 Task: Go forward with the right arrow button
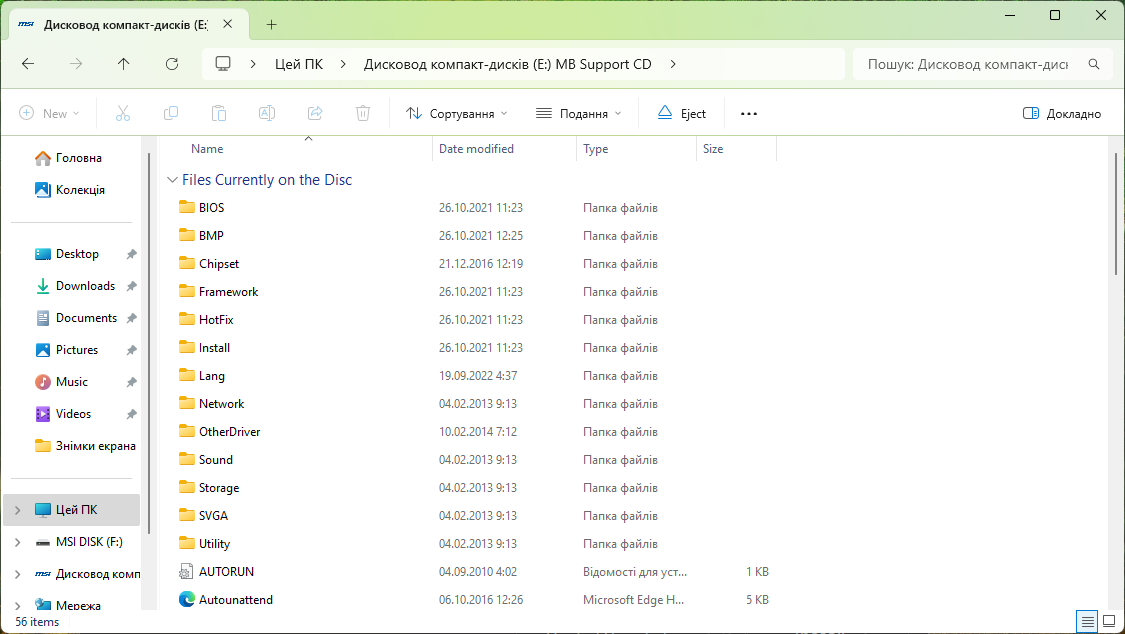tap(76, 64)
